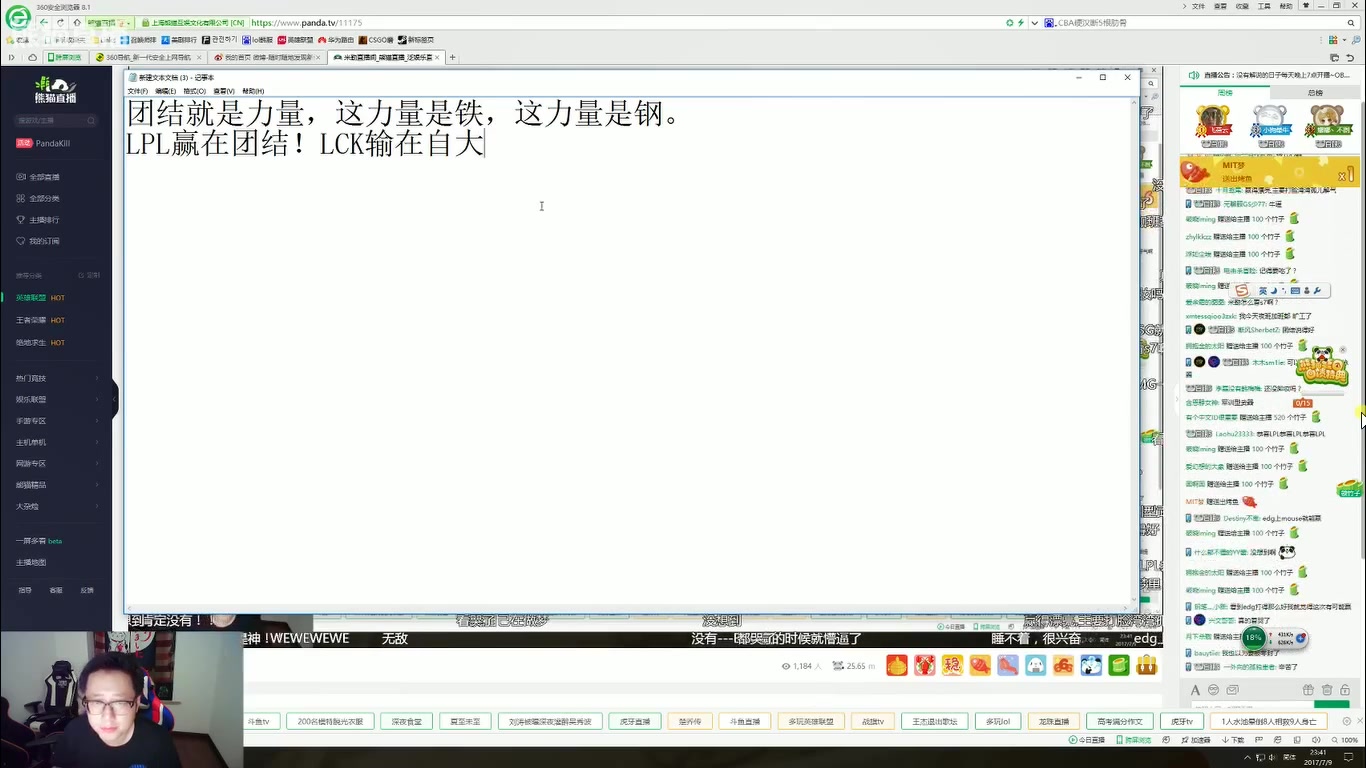Click 定制 customize button in sidebar

point(91,275)
